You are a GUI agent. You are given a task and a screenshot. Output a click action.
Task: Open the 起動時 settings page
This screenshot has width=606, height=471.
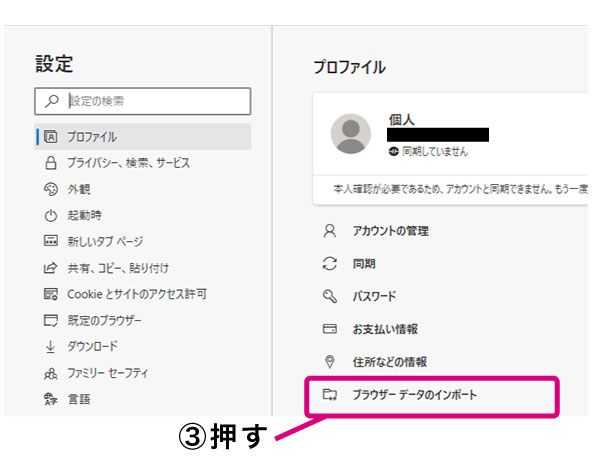click(x=85, y=215)
